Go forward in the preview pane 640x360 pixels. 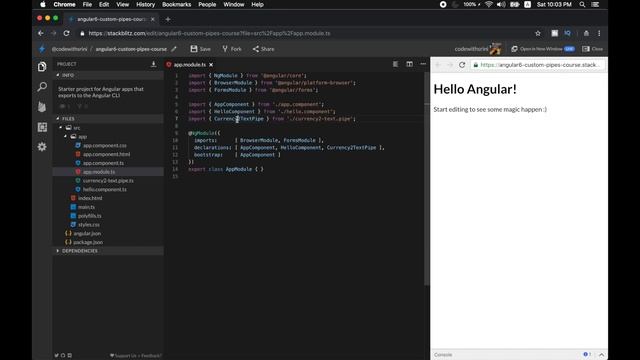point(450,65)
